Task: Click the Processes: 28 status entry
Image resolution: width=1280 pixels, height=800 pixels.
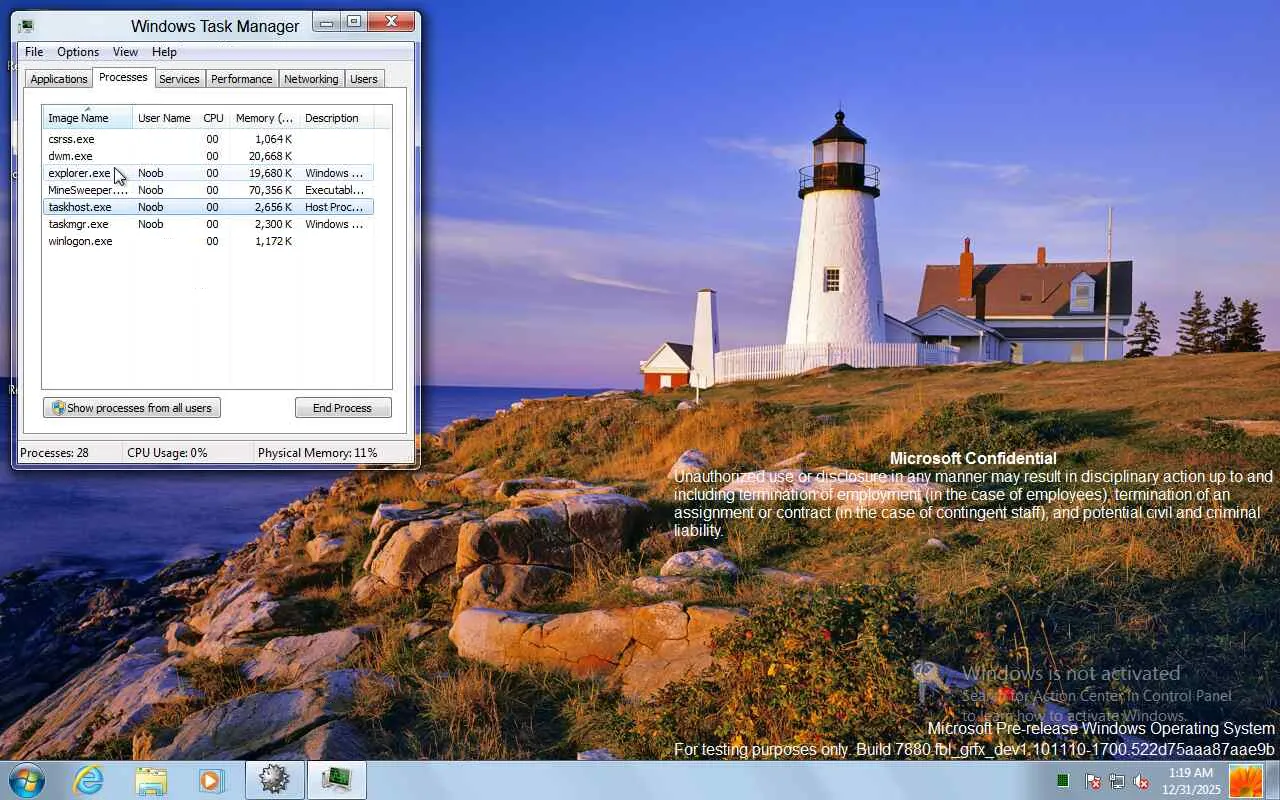Action: (54, 453)
